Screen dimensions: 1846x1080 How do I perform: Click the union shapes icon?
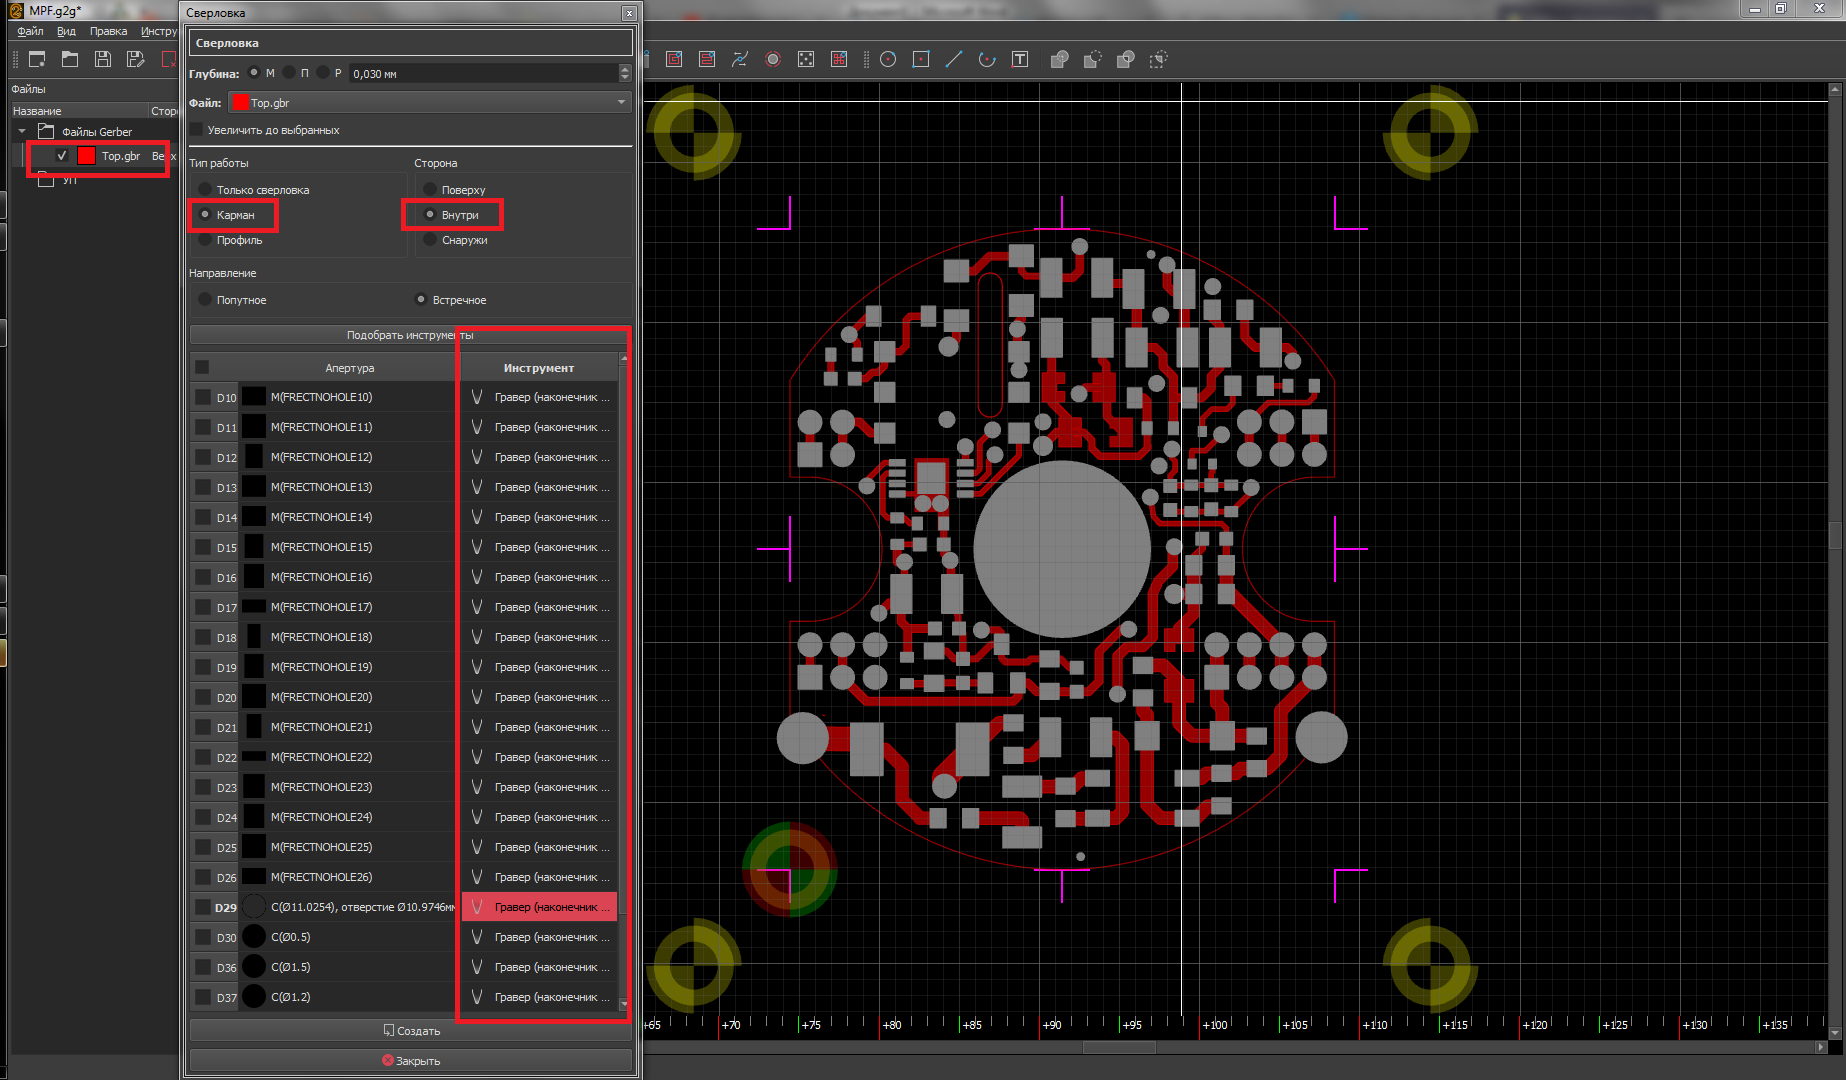[1060, 59]
